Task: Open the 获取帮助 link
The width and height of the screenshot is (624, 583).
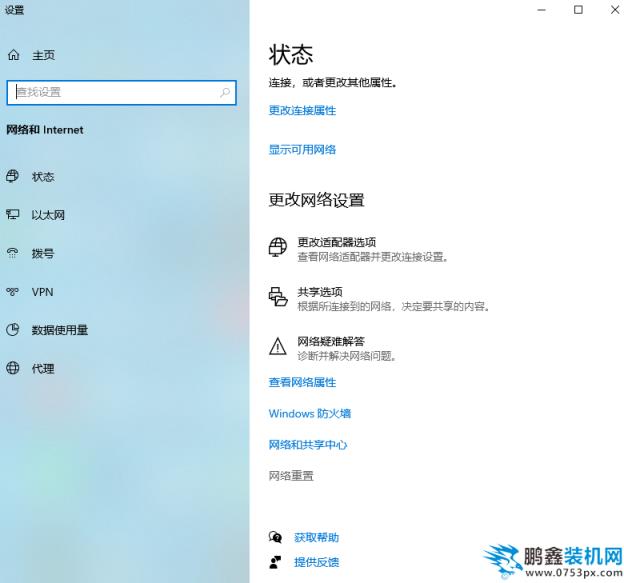Action: click(x=316, y=538)
